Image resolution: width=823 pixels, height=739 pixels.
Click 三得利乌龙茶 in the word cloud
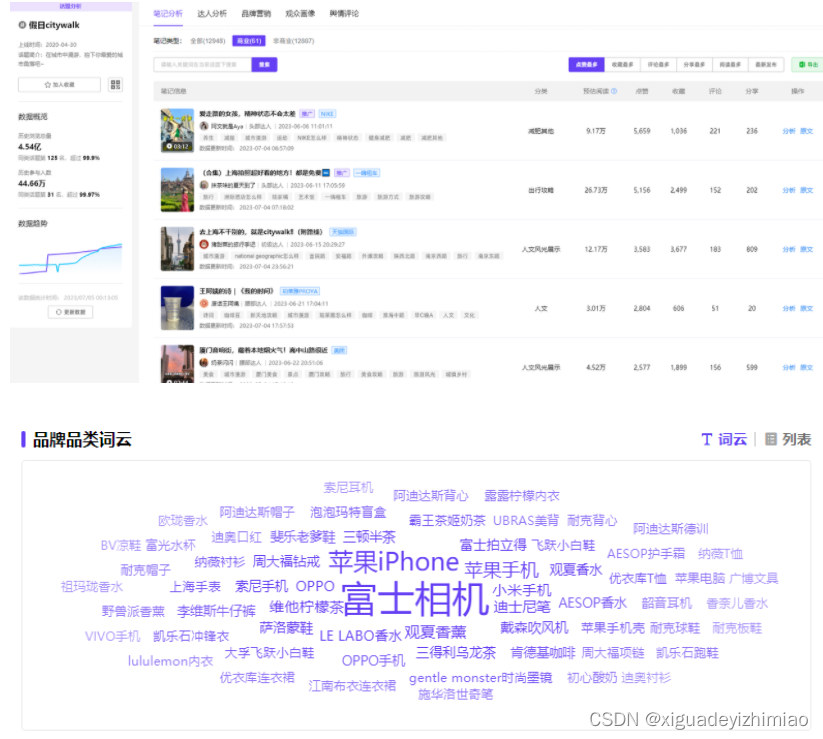pyautogui.click(x=456, y=652)
